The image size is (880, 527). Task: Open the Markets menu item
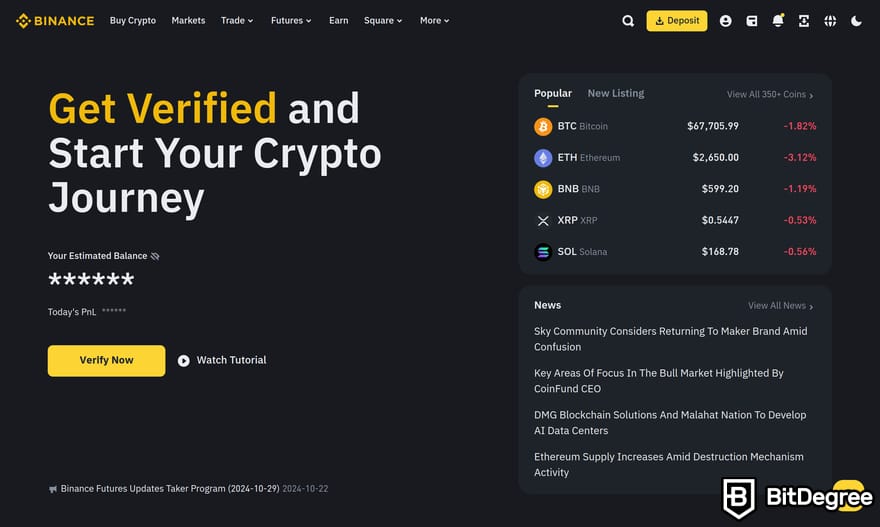188,20
